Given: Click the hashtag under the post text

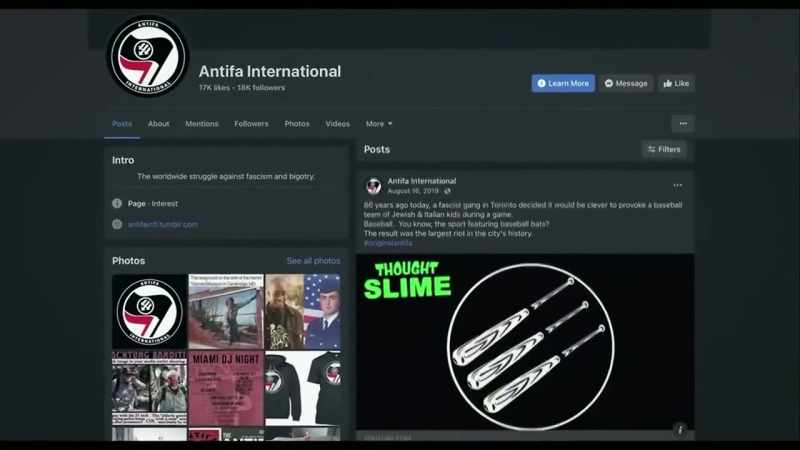Looking at the screenshot, I should (388, 243).
